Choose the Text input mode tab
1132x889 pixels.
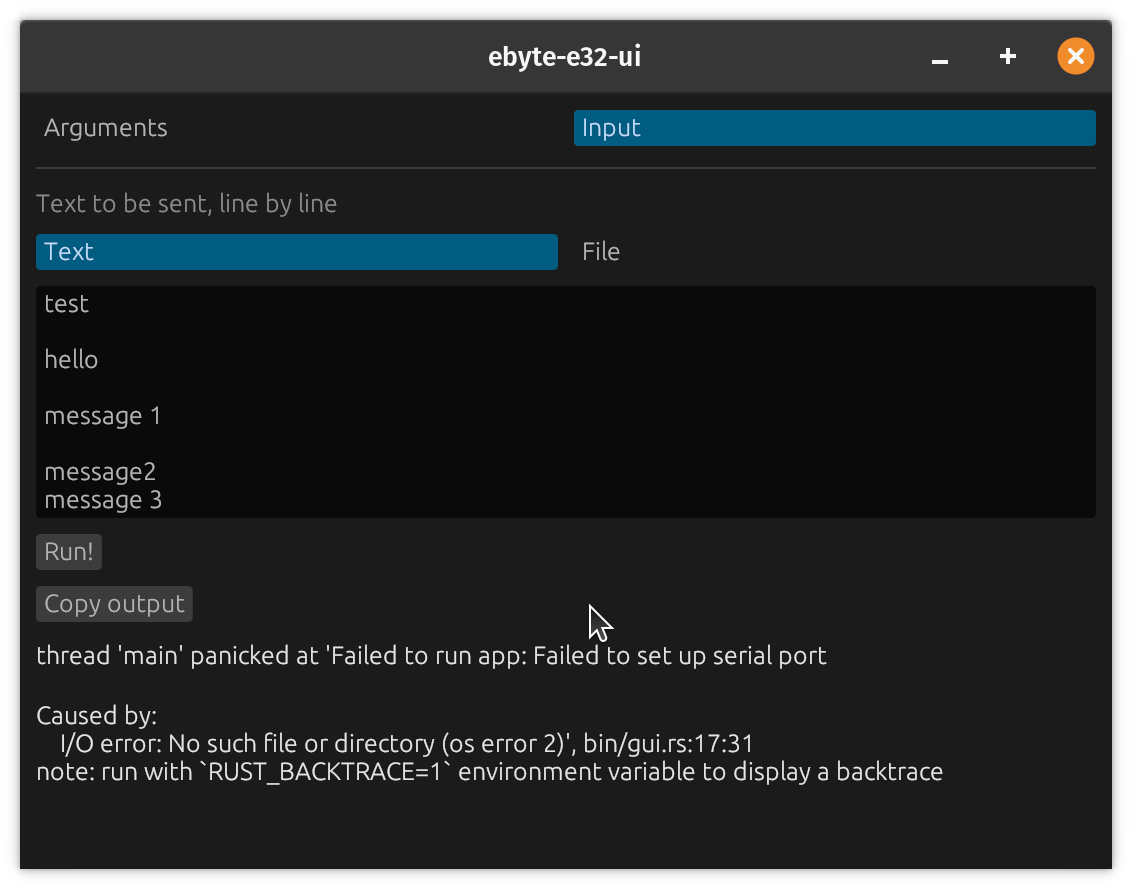[296, 252]
